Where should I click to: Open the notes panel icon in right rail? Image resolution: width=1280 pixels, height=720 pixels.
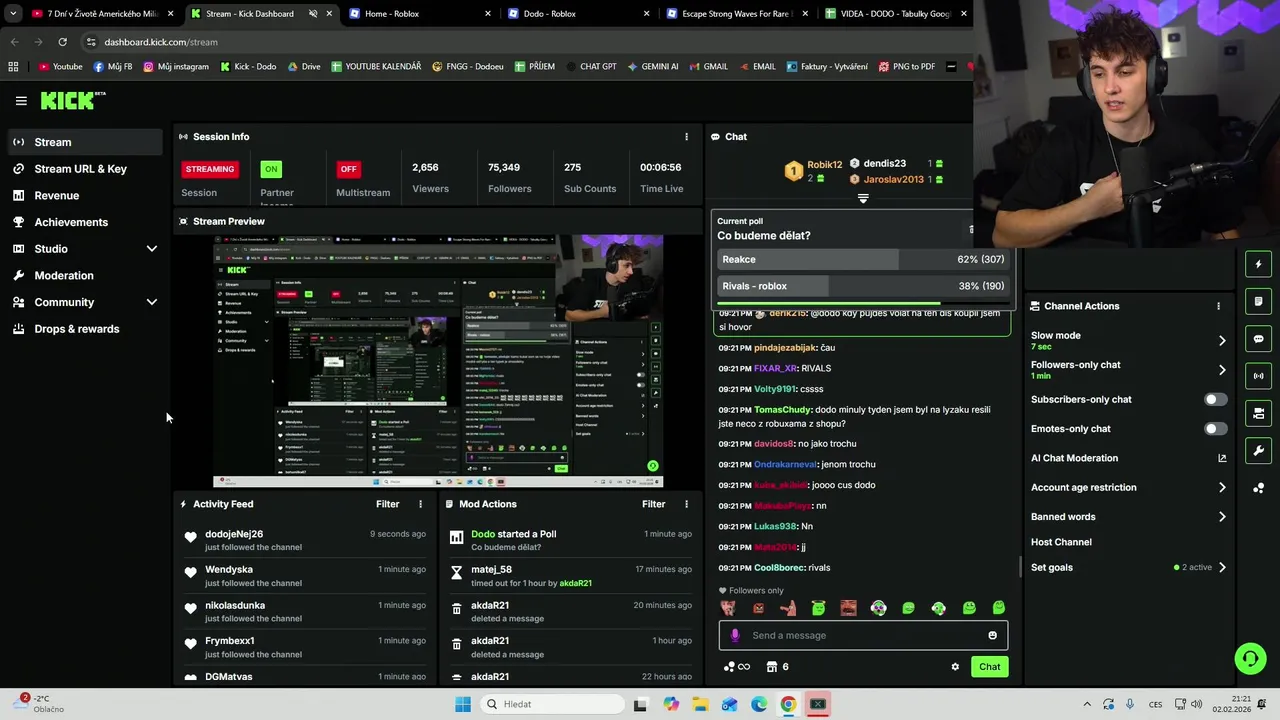click(x=1258, y=301)
